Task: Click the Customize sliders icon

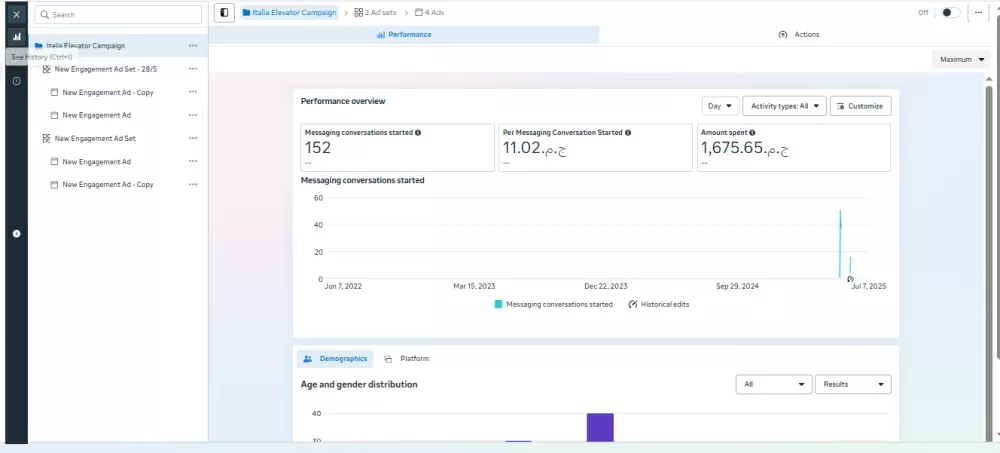Action: pyautogui.click(x=841, y=106)
